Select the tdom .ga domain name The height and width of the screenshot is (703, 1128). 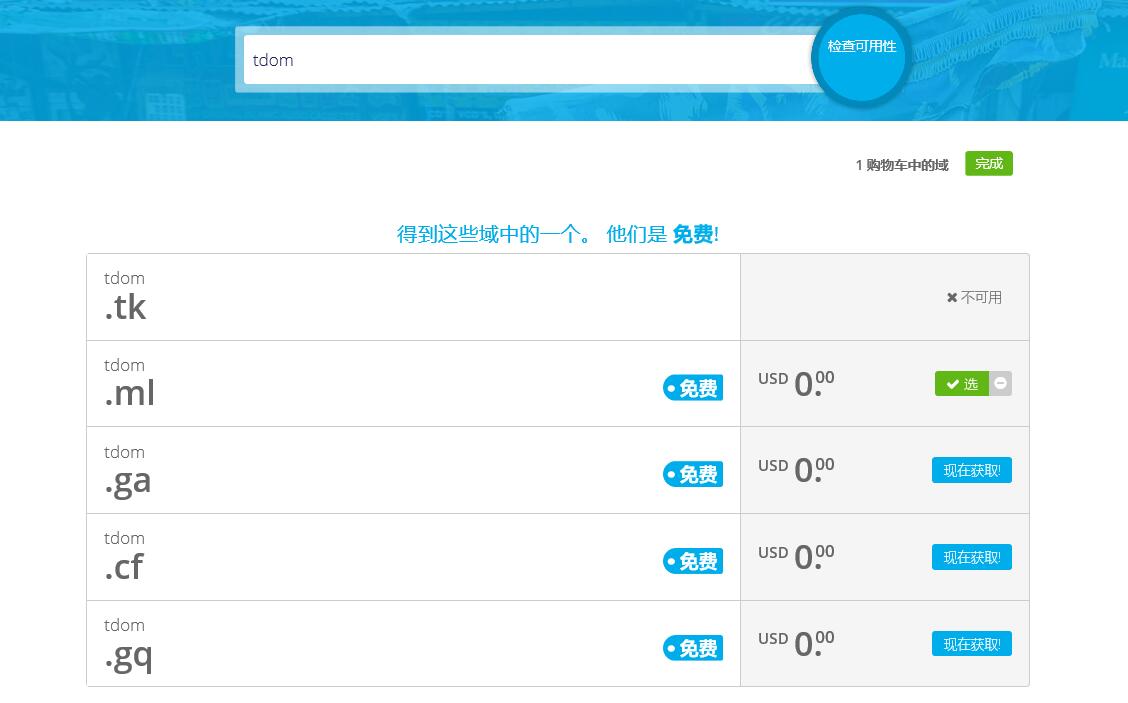click(x=128, y=470)
